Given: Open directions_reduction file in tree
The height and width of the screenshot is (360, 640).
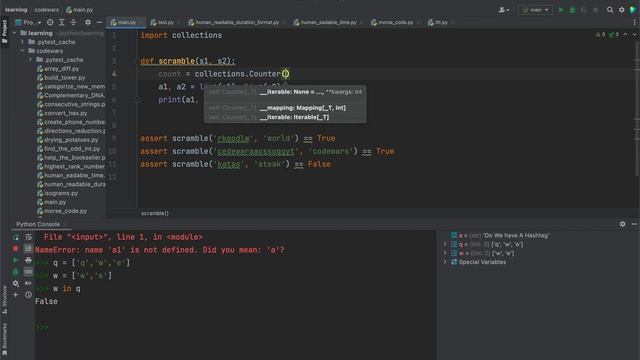Looking at the screenshot, I should 71,131.
